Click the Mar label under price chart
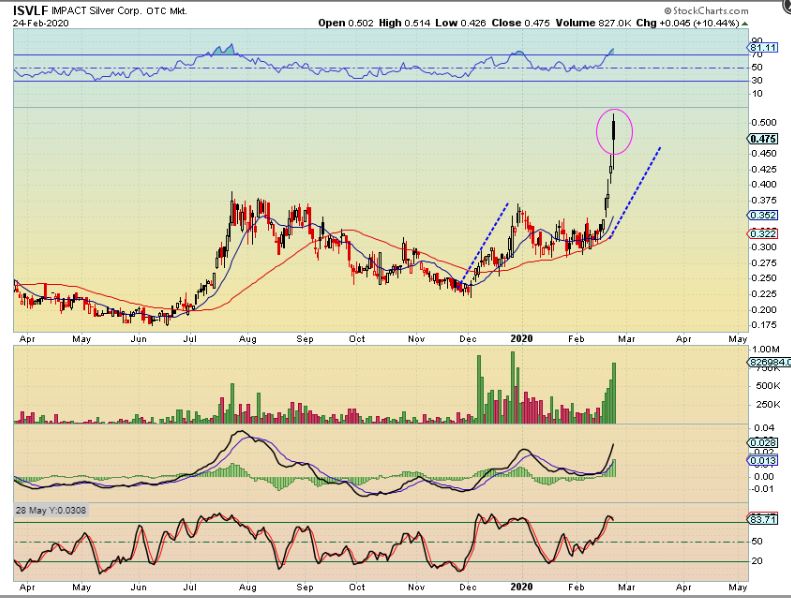The image size is (791, 598). click(627, 339)
